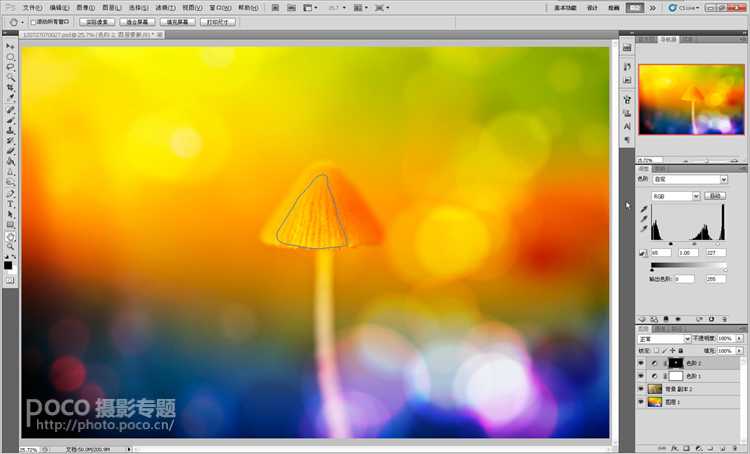This screenshot has width=750, height=454.
Task: Pick the white point eyedropper in Levels
Action: (643, 228)
